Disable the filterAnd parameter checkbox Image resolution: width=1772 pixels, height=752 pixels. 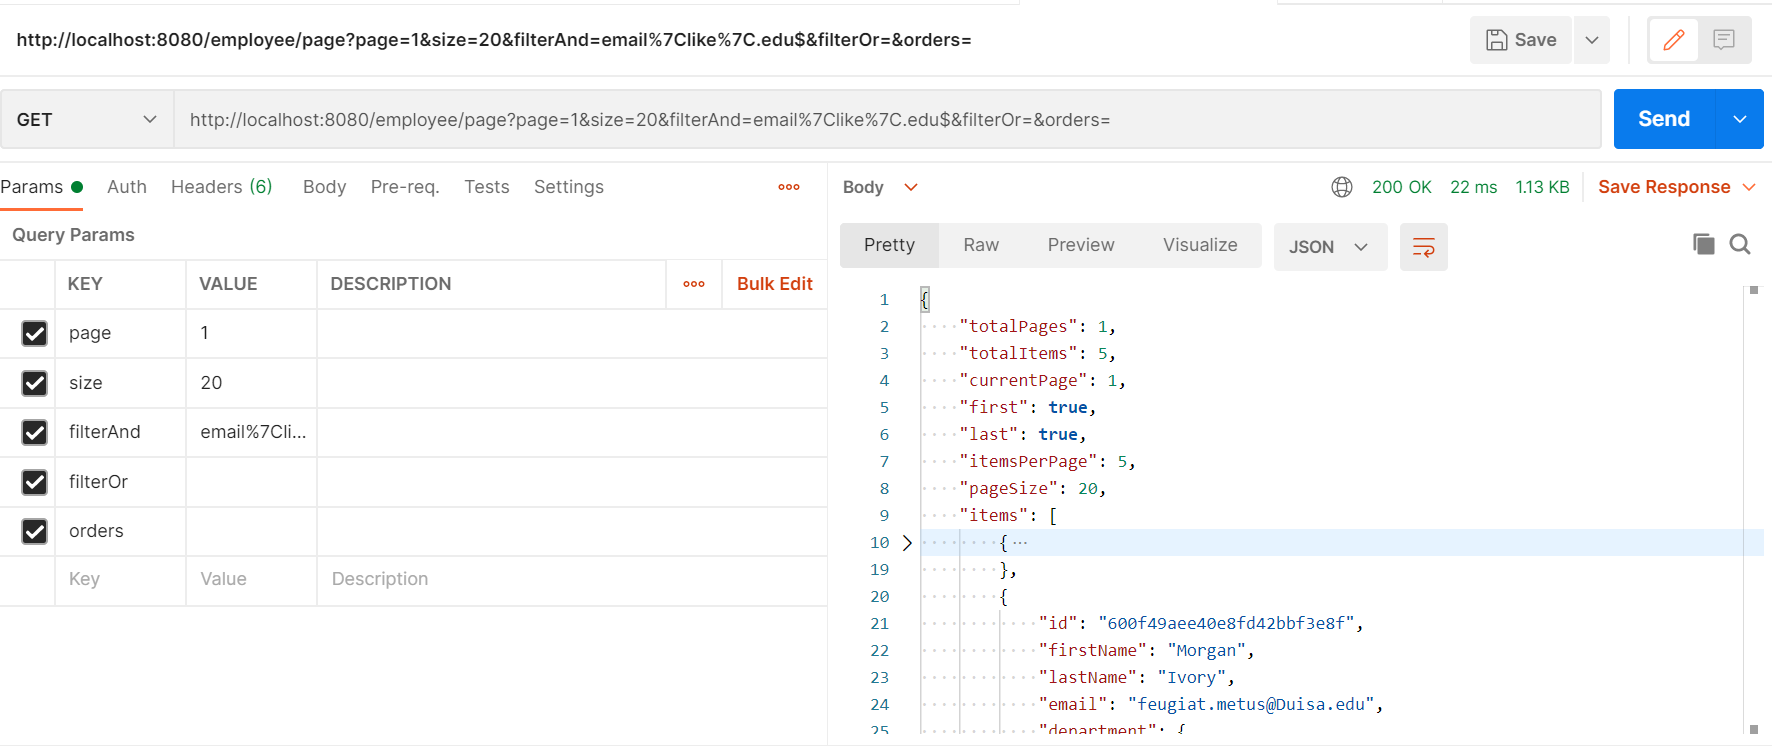(35, 432)
